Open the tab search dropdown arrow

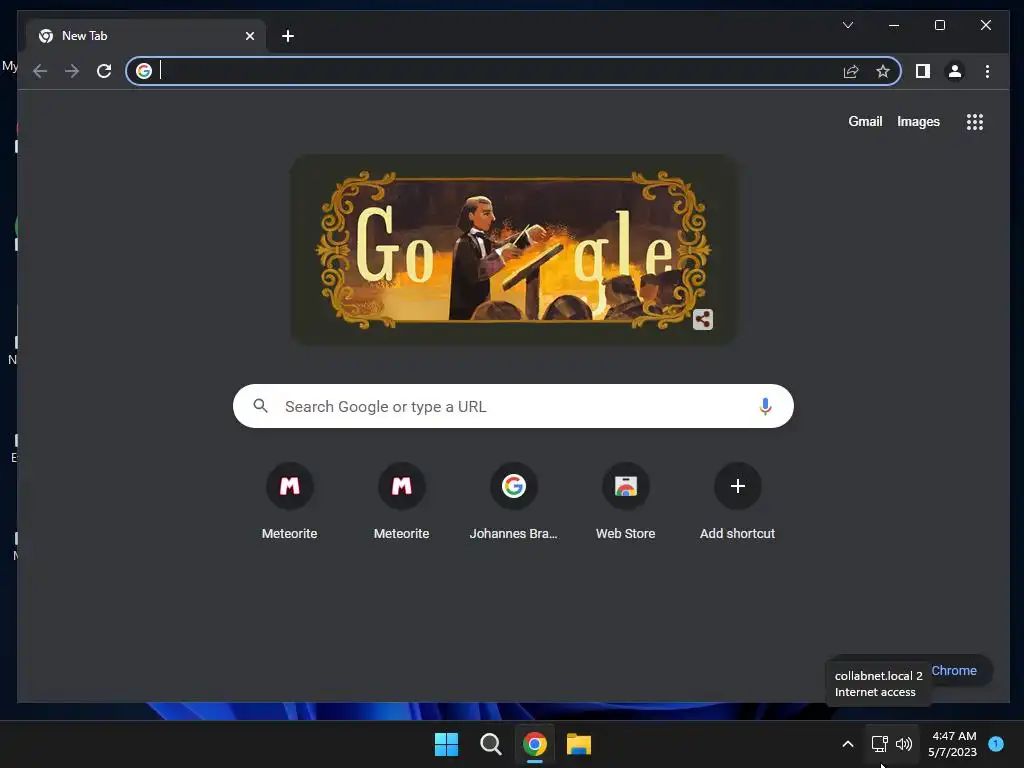coord(848,25)
